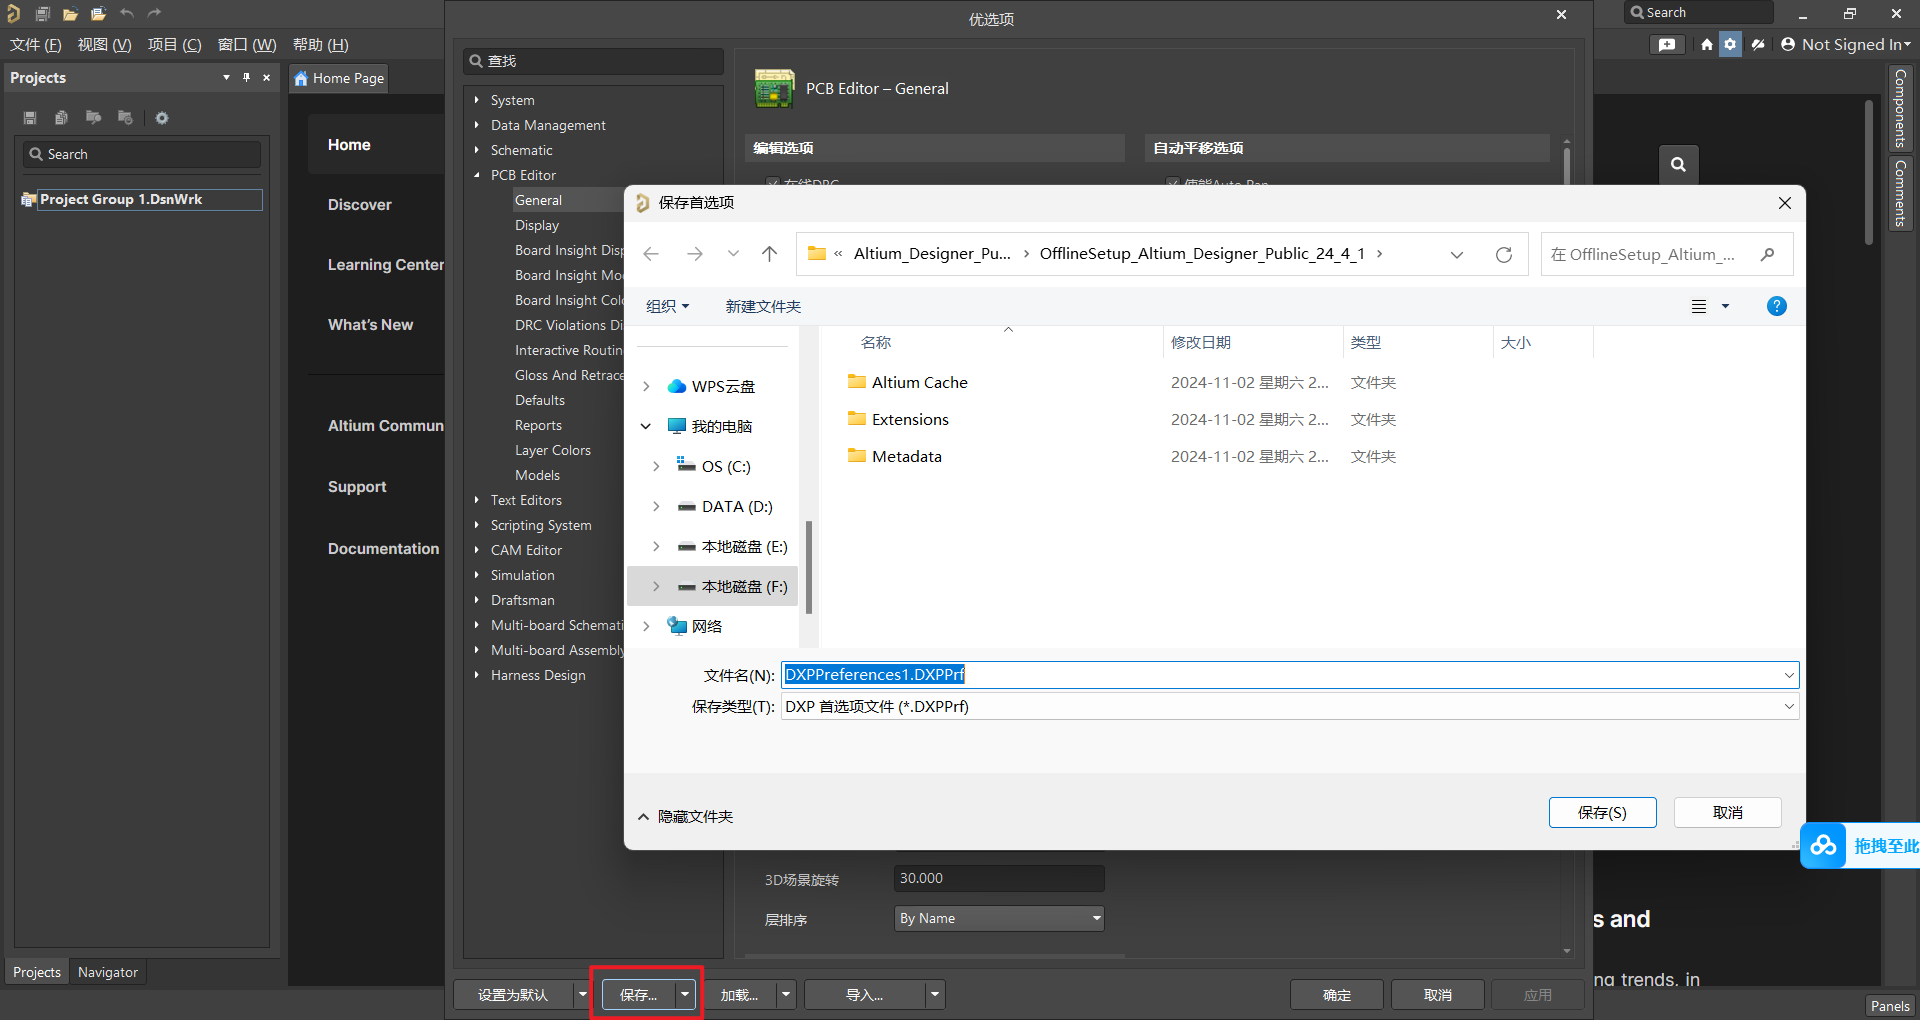This screenshot has height=1020, width=1920.
Task: Click the 查找 search field in preferences
Action: pyautogui.click(x=594, y=61)
